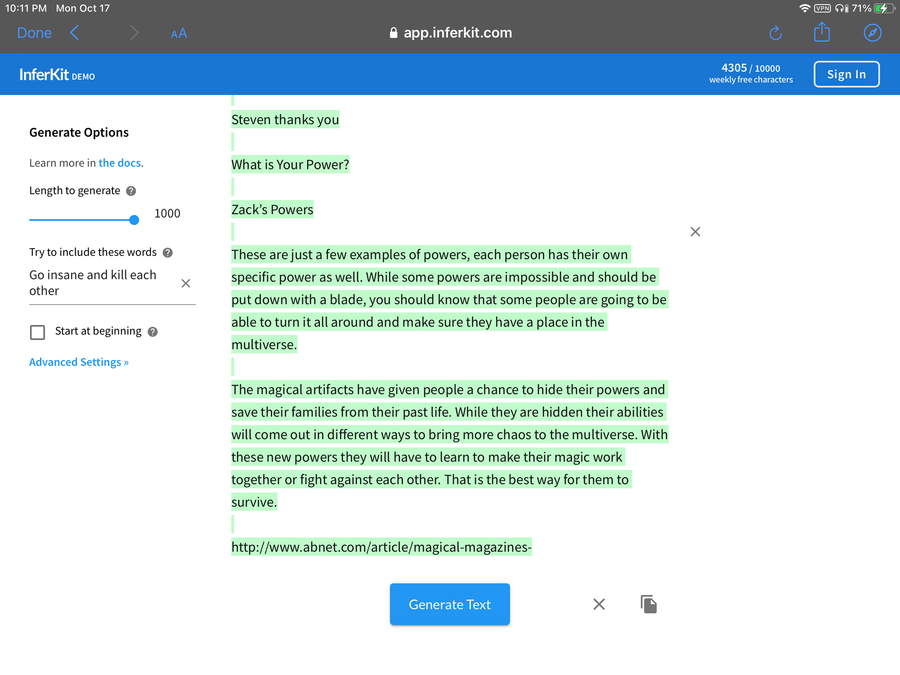Click paragraph starting 'The magical artifacts'
This screenshot has height=675, width=900.
tap(449, 445)
